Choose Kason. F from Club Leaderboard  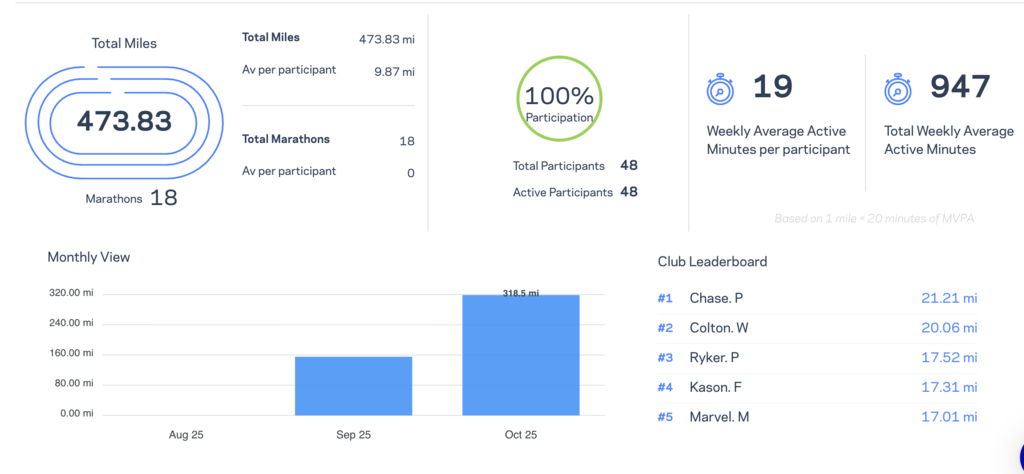(715, 387)
